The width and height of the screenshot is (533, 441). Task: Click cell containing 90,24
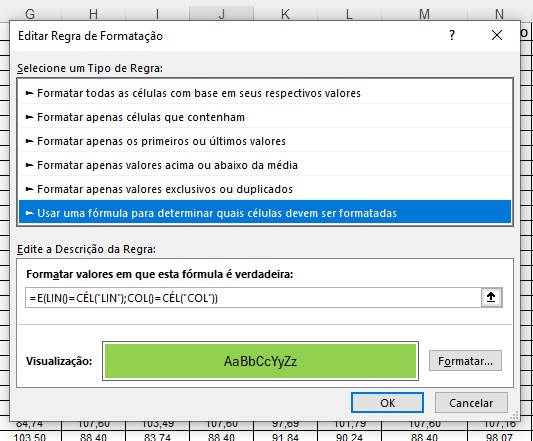[349, 436]
